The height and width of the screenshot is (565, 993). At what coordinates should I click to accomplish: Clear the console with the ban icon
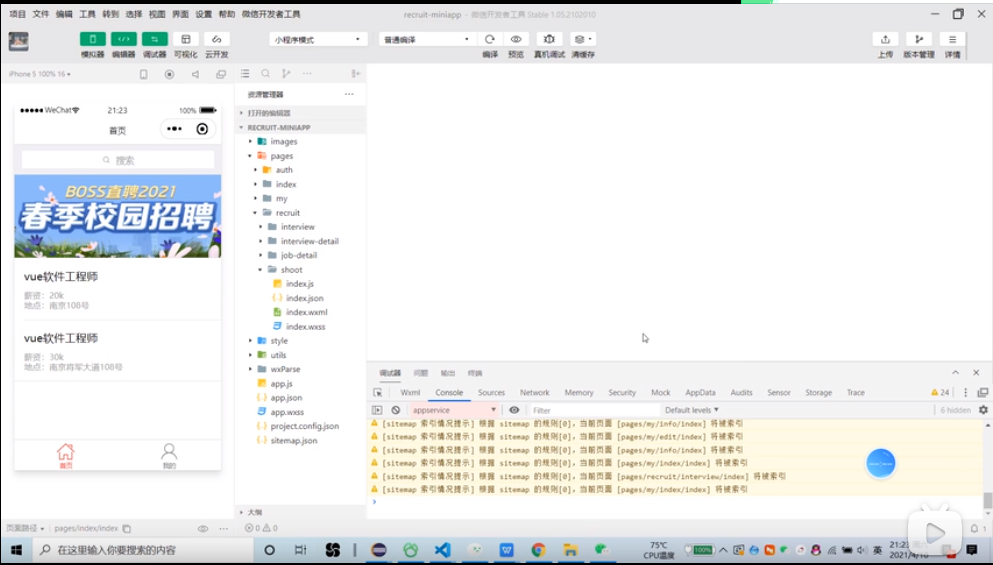click(396, 410)
